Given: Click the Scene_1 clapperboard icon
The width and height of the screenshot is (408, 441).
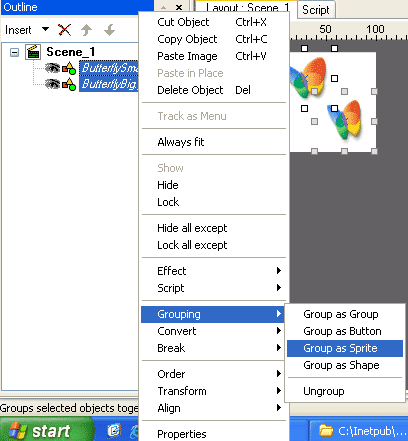Looking at the screenshot, I should [33, 52].
